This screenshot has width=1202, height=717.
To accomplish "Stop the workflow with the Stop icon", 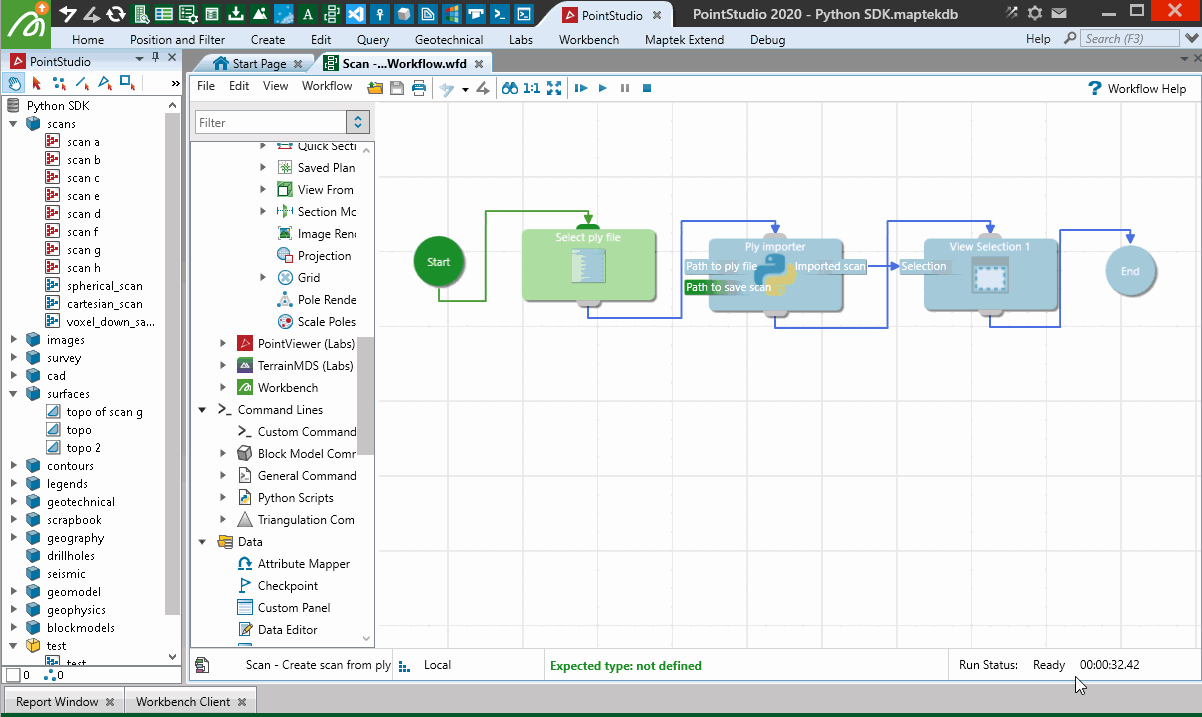I will (x=647, y=88).
